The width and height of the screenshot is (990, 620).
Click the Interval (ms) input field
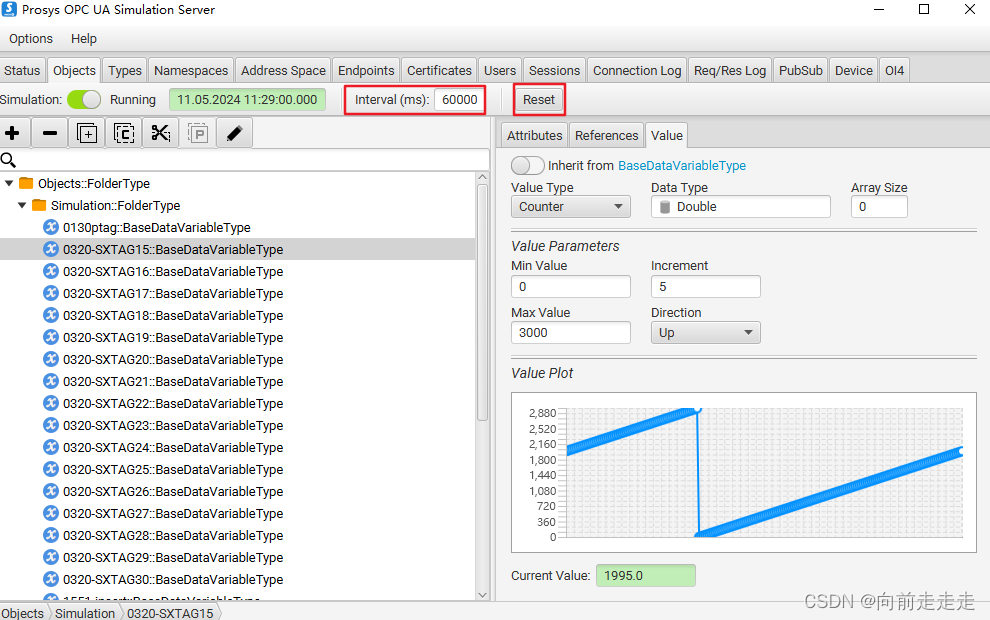coord(458,99)
